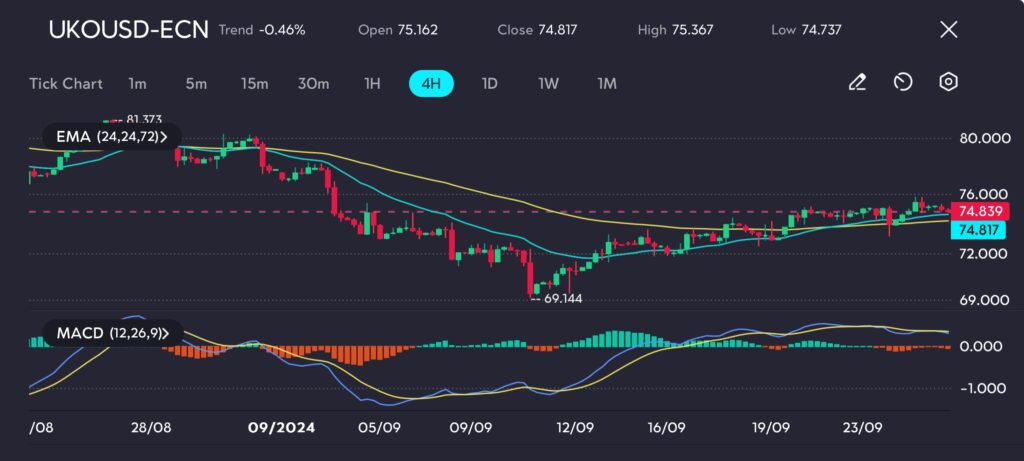Close the UKOUSD-ECN chart panel
This screenshot has height=461, width=1024.
[949, 30]
